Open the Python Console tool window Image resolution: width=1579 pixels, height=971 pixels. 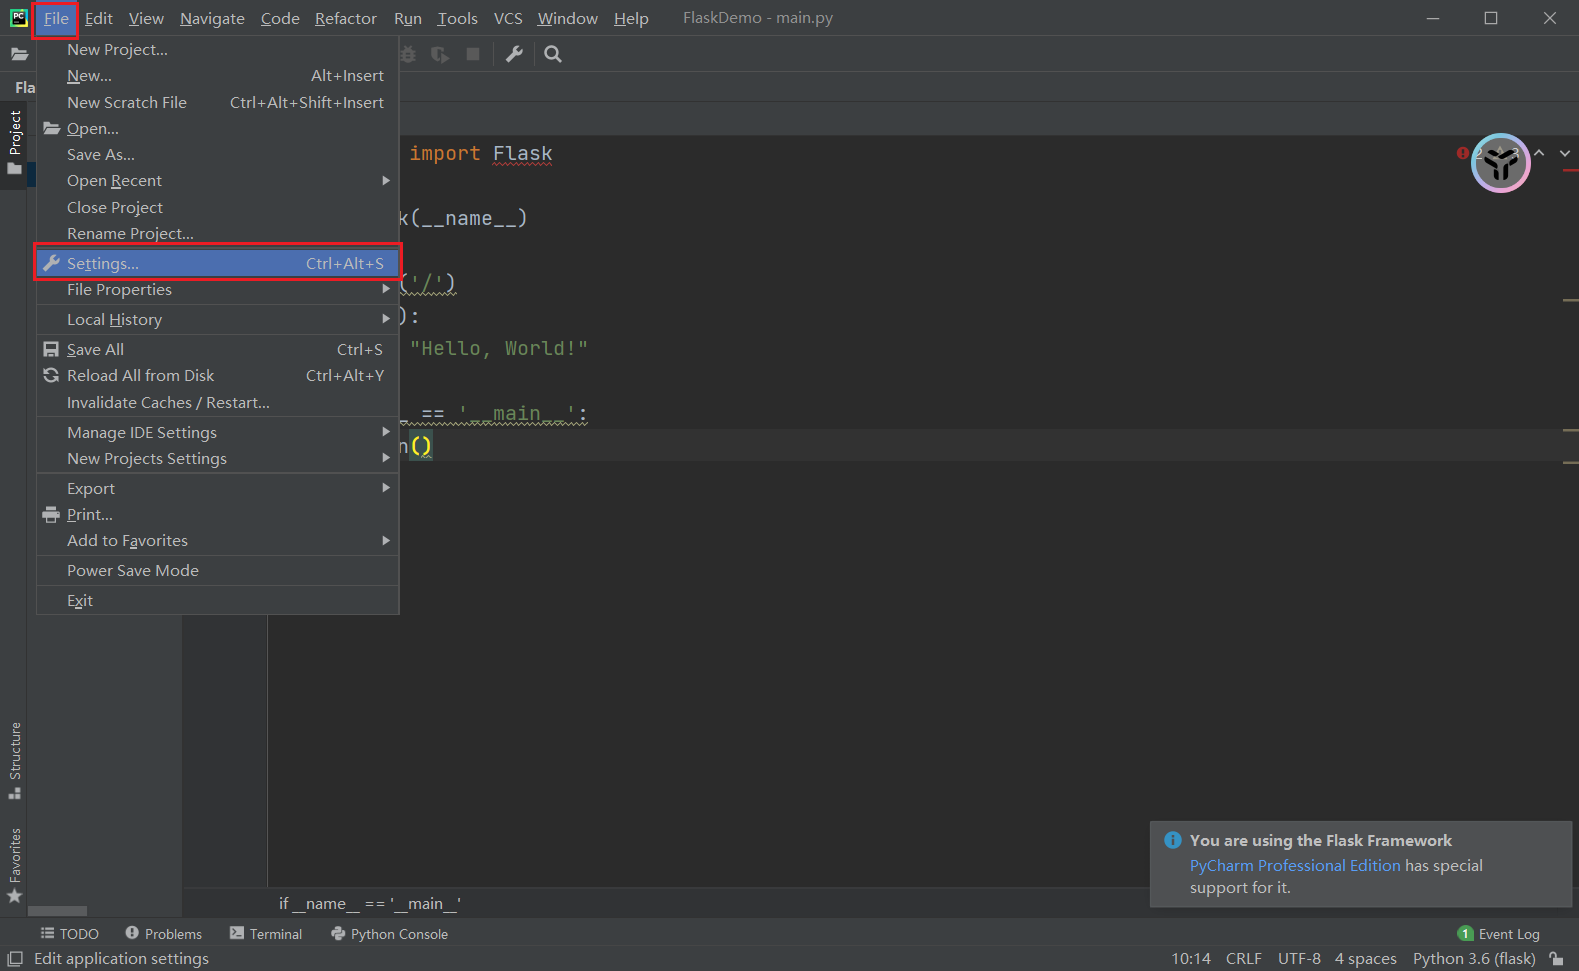coord(389,934)
